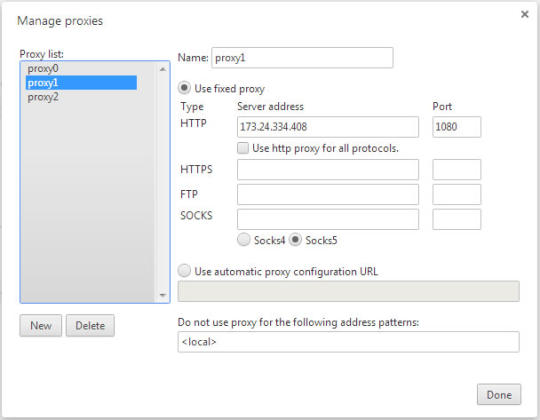
Task: Select proxy0 in the proxy list
Action: (81, 69)
